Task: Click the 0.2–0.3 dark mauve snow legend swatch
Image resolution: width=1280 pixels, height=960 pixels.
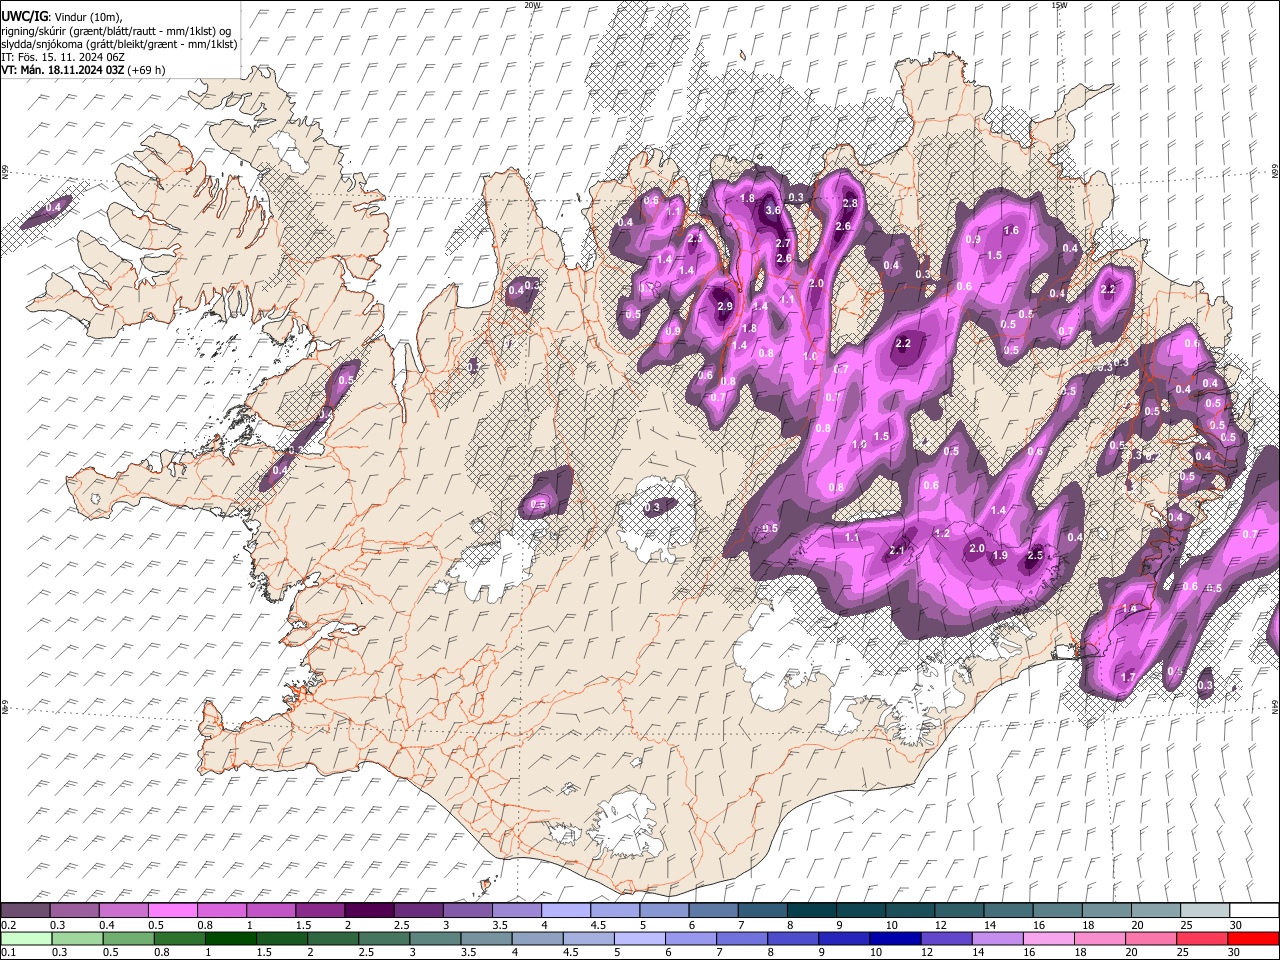Action: click(x=25, y=910)
